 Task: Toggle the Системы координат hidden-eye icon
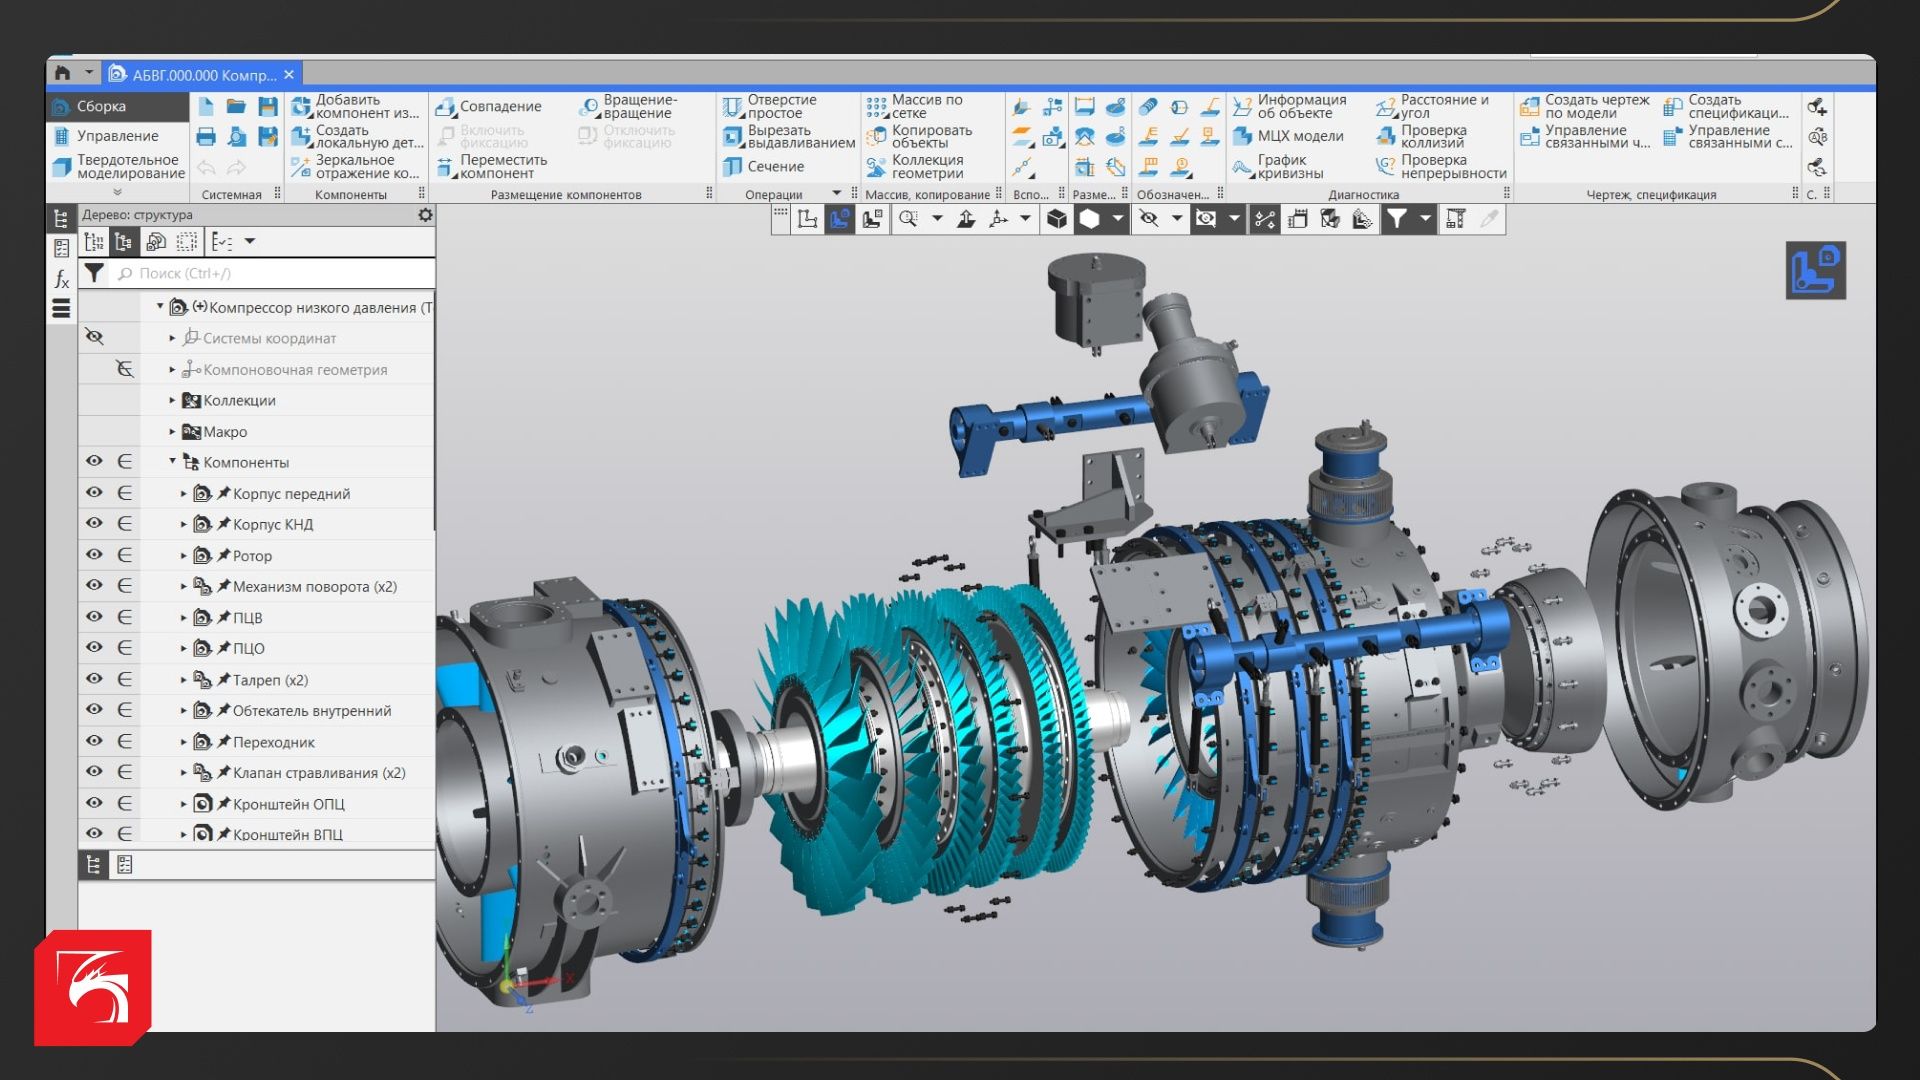tap(94, 338)
